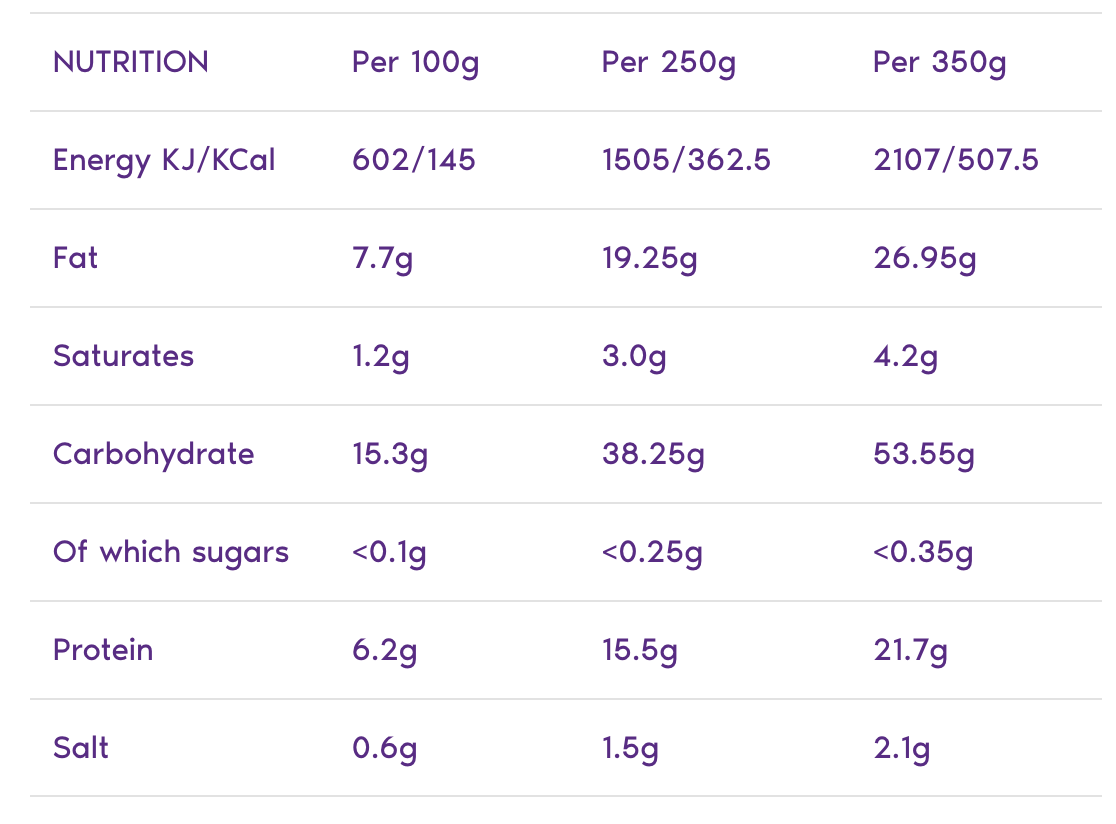This screenshot has height=824, width=1116.
Task: Click the Protein row label
Action: click(103, 650)
